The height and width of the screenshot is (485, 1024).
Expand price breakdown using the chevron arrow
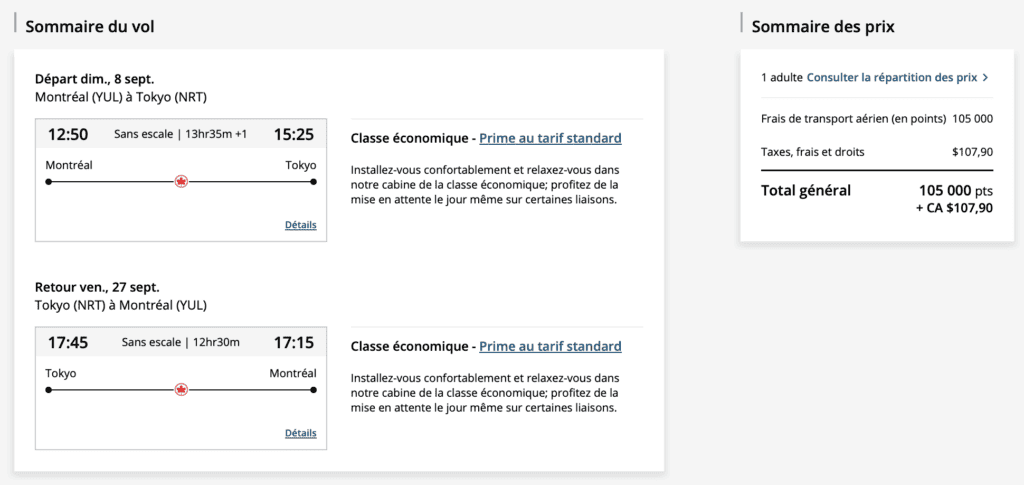(x=985, y=77)
